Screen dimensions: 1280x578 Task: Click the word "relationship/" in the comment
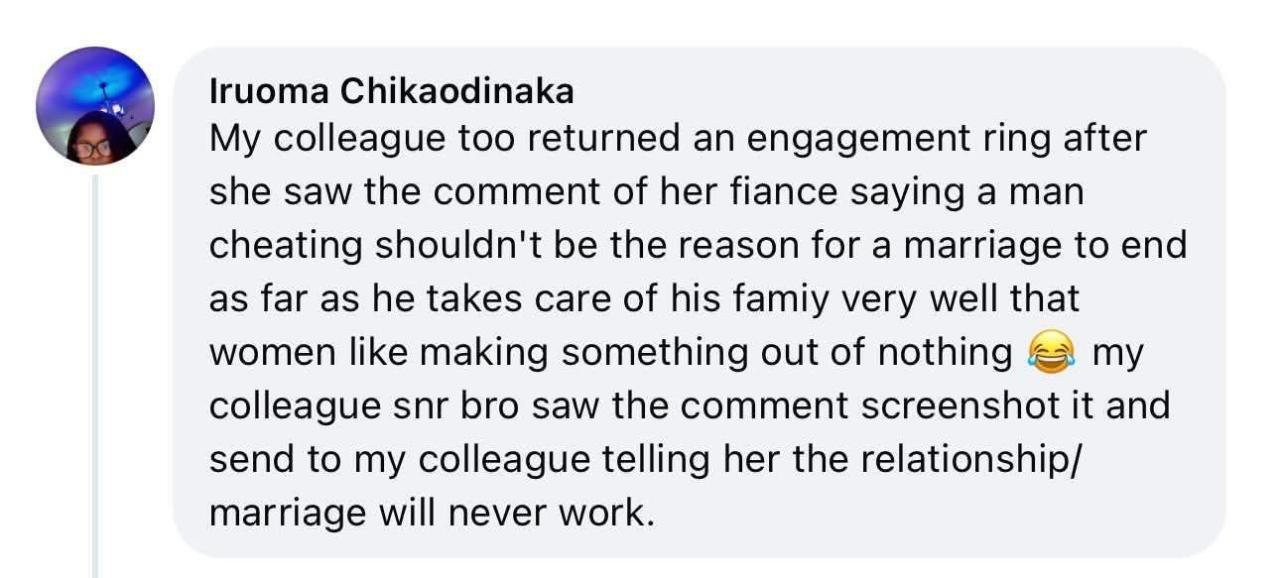[1039, 462]
